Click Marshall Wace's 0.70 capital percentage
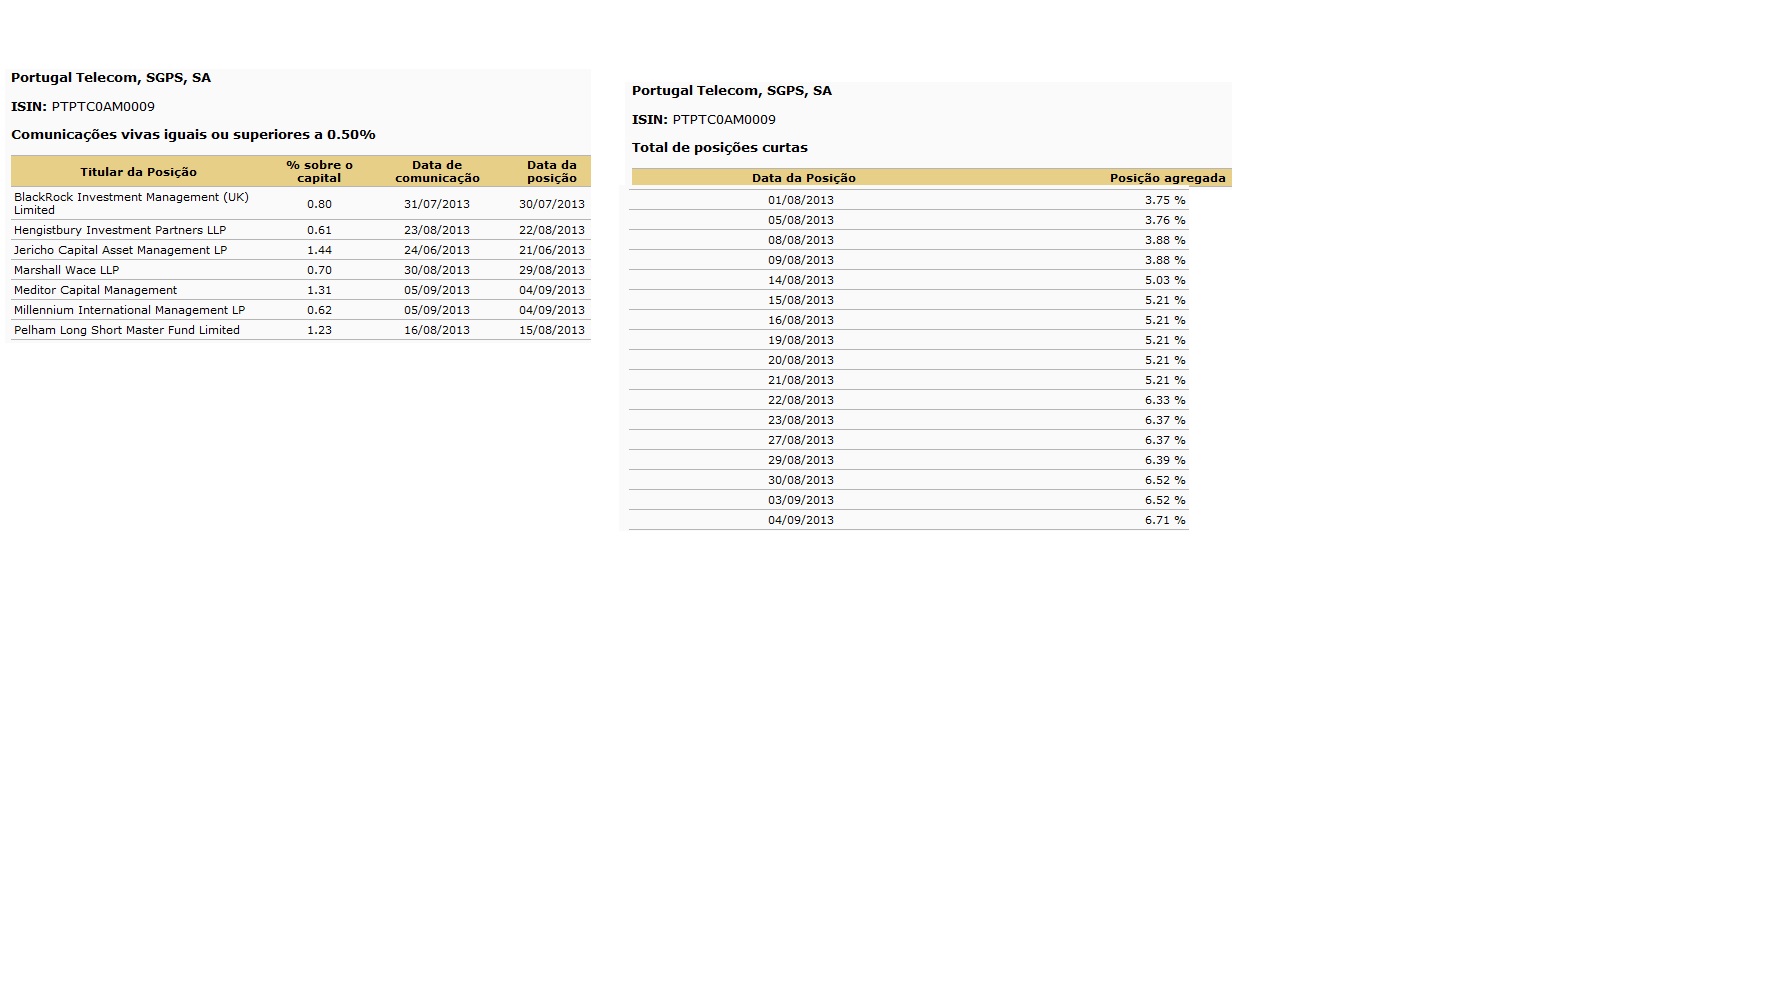The width and height of the screenshot is (1780, 984). tap(319, 270)
